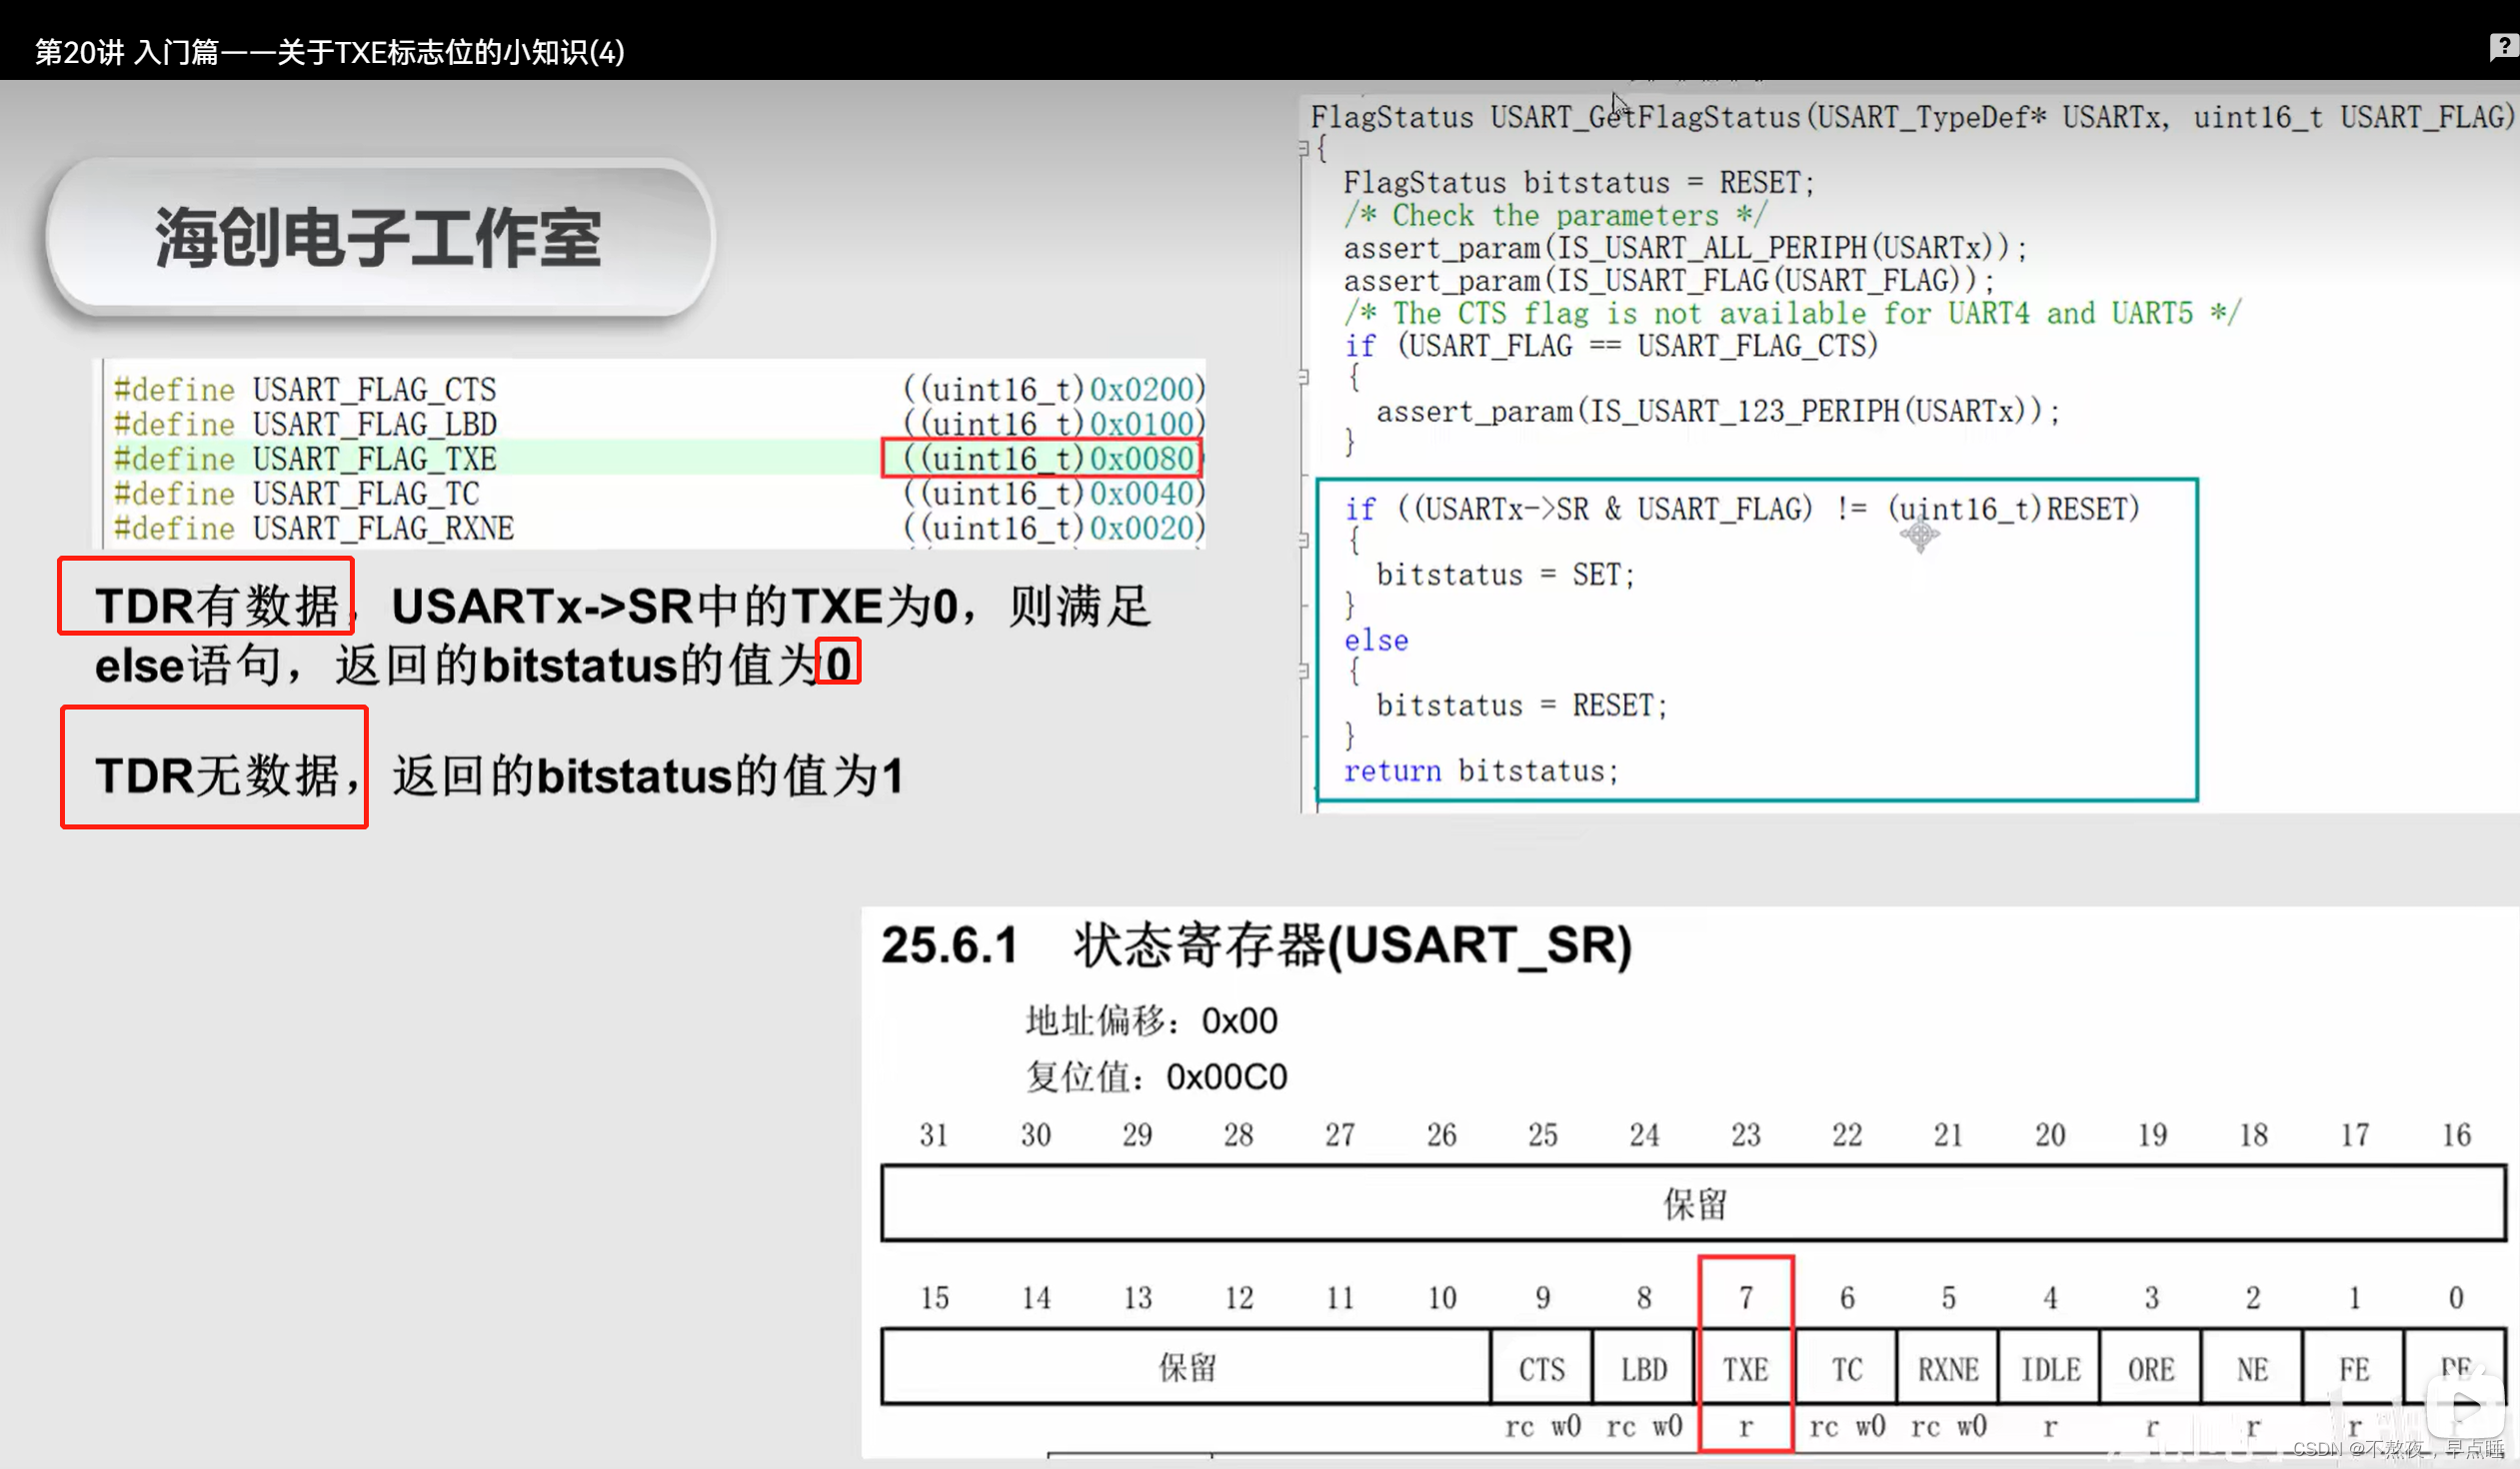Screen dimensions: 2520x1469
Task: Click the bitstatus = SET line
Action: click(x=1505, y=575)
